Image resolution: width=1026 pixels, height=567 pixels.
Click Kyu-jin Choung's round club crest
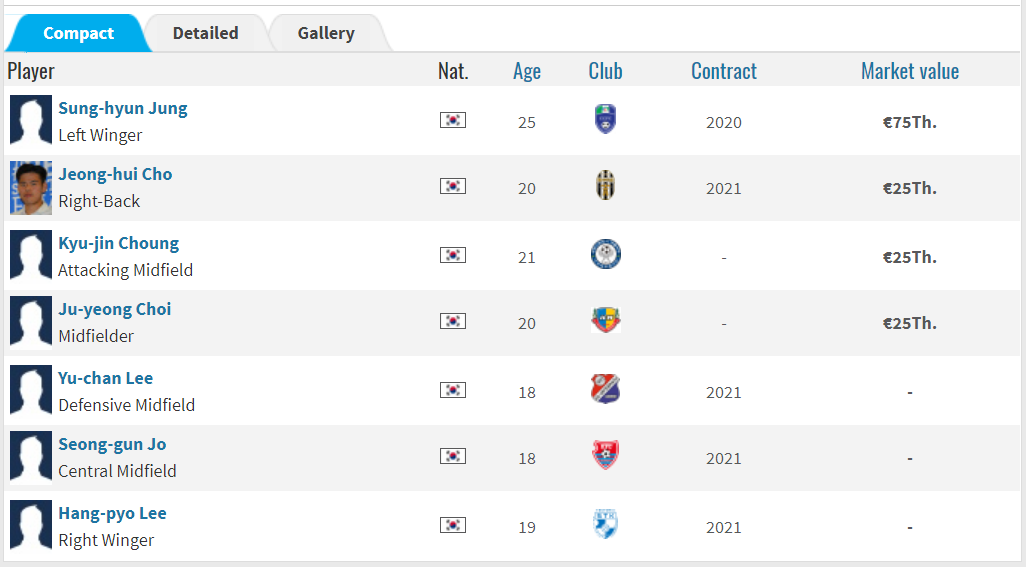click(x=605, y=254)
